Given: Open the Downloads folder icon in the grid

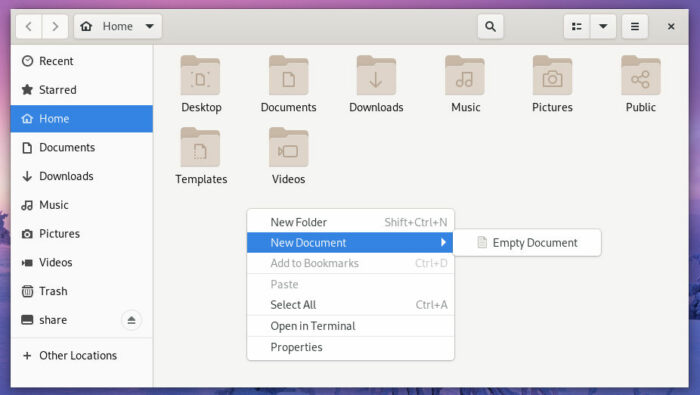Looking at the screenshot, I should [376, 84].
